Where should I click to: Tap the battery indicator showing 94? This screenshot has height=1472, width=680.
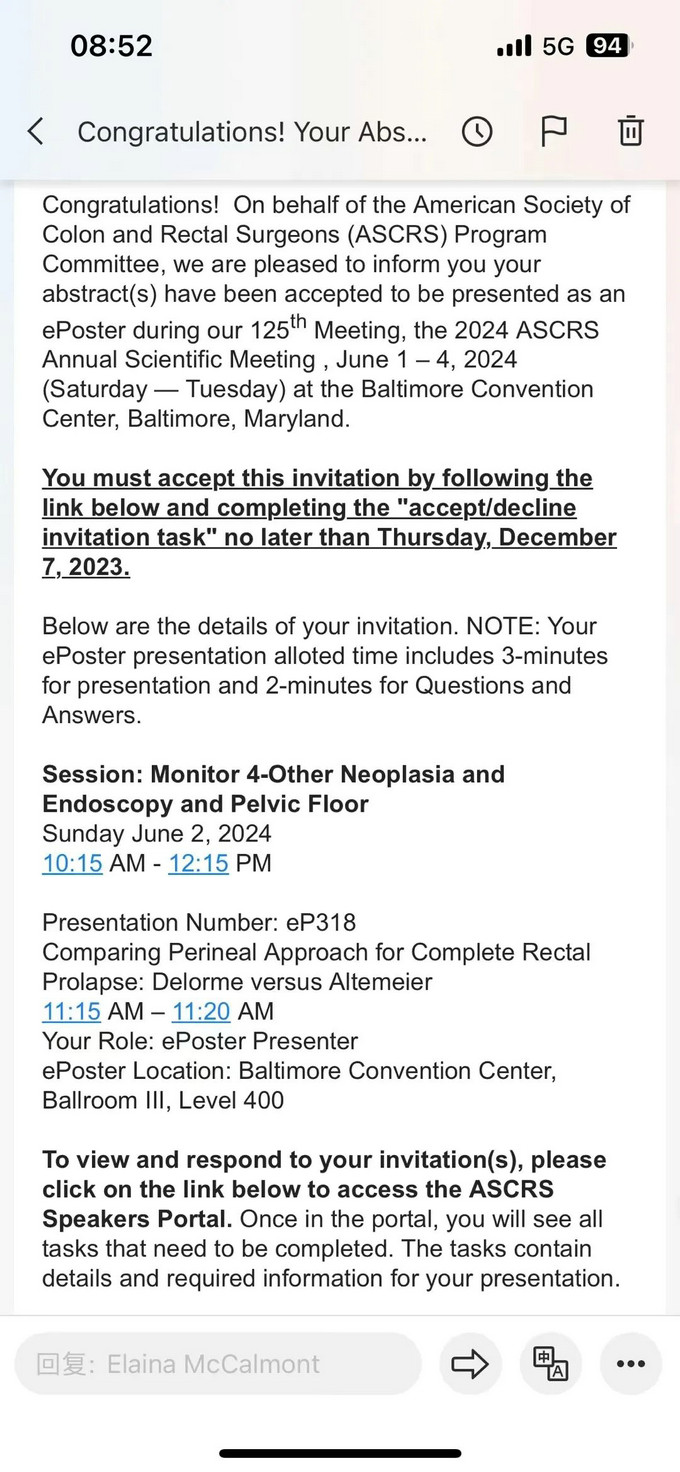[608, 46]
